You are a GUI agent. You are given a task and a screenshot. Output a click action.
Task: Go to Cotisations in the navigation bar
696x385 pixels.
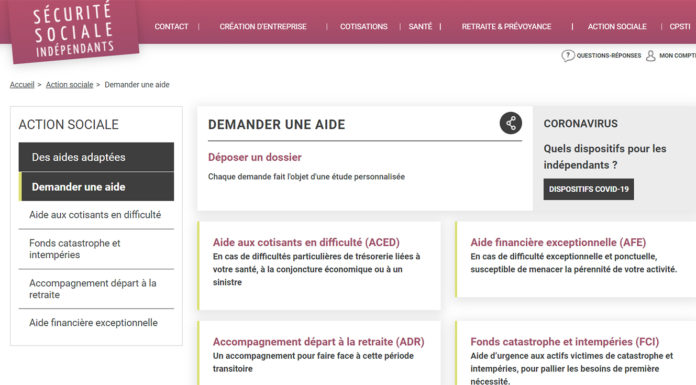(x=364, y=27)
